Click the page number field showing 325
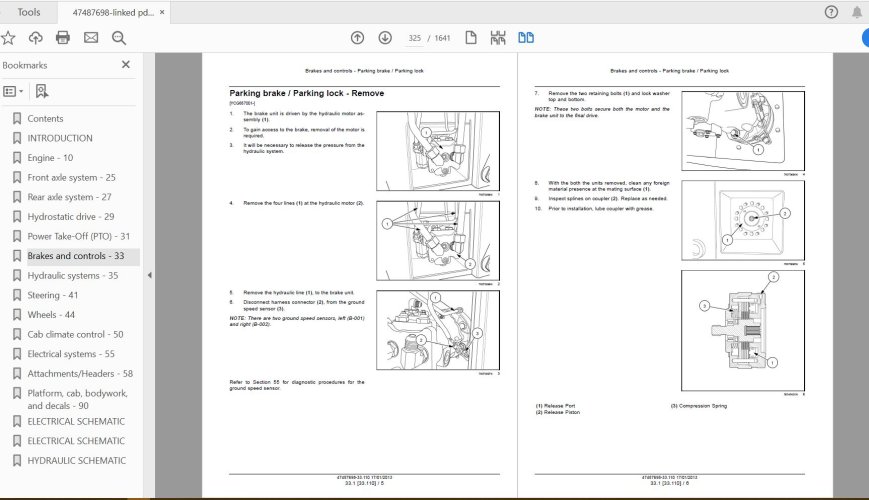869x500 pixels. [415, 38]
